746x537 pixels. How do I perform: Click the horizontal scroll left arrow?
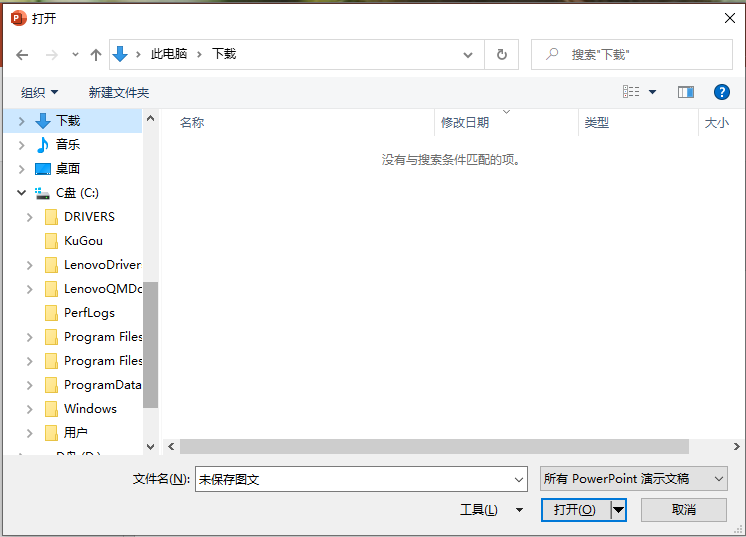pyautogui.click(x=171, y=447)
